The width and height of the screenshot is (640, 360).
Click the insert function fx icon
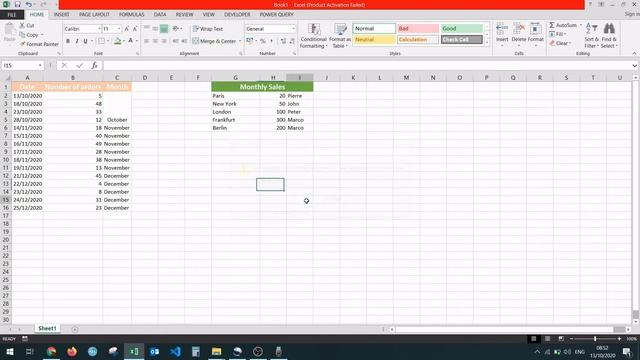click(x=94, y=65)
